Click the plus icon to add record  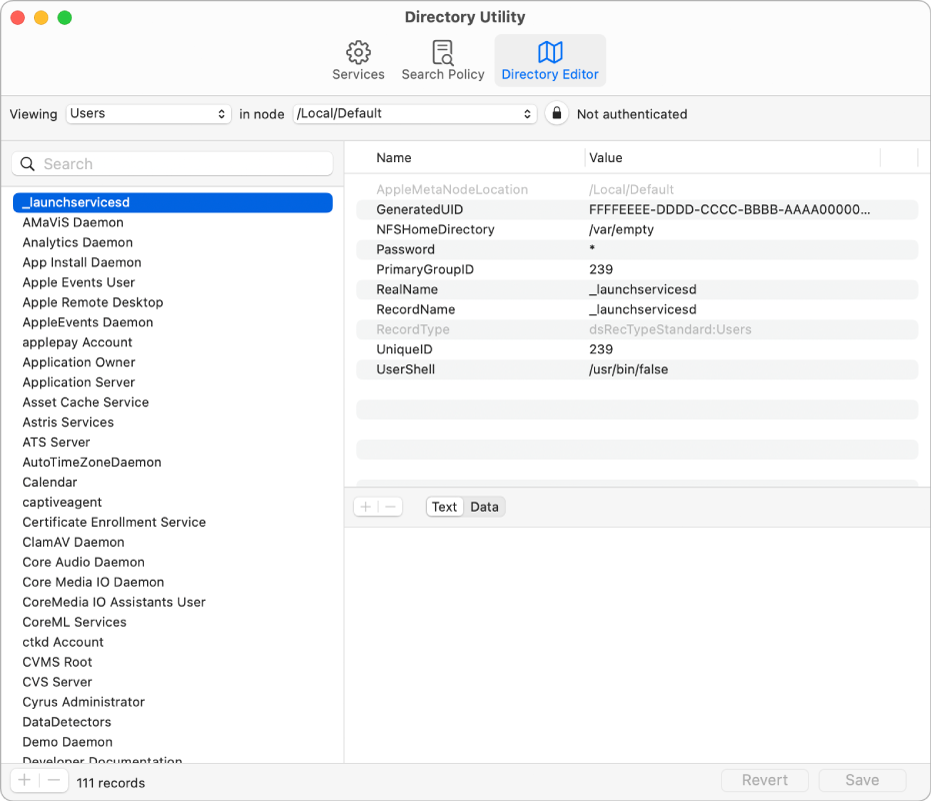(25, 782)
